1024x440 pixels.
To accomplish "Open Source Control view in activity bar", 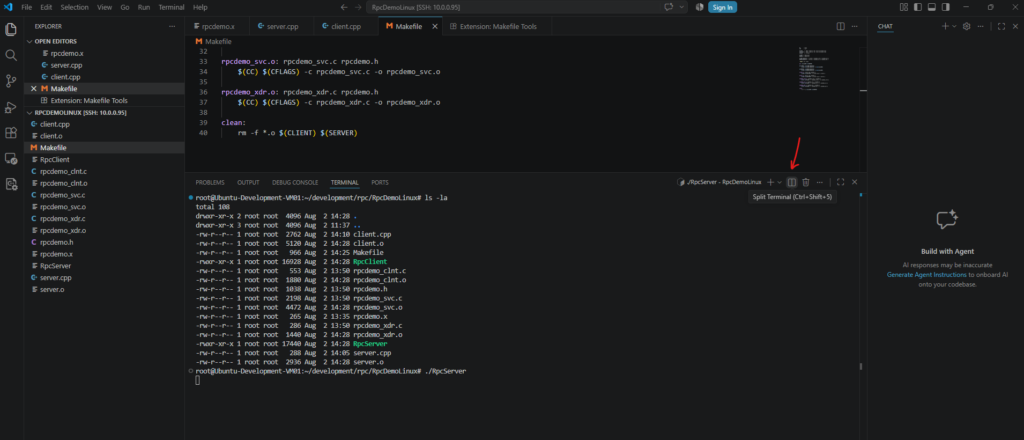I will coord(10,81).
